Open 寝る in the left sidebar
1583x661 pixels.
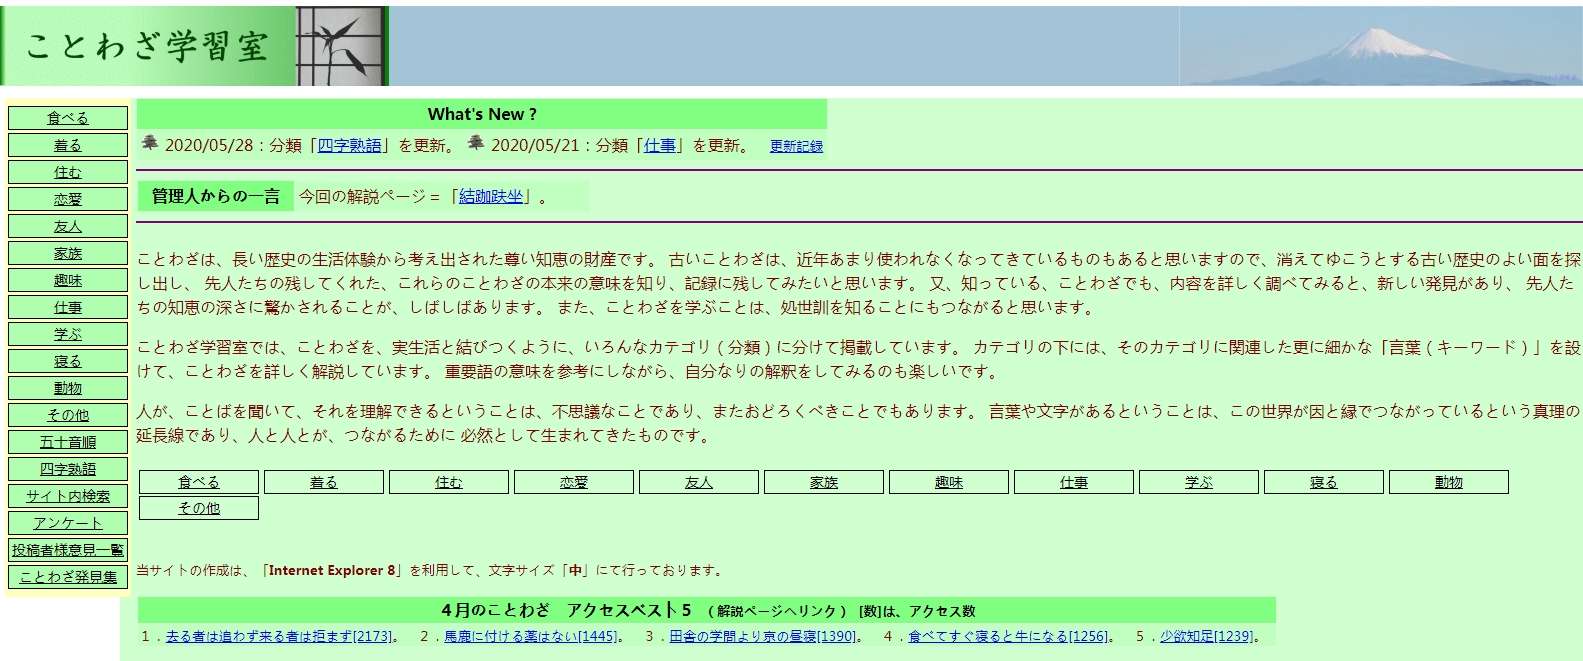(x=68, y=361)
